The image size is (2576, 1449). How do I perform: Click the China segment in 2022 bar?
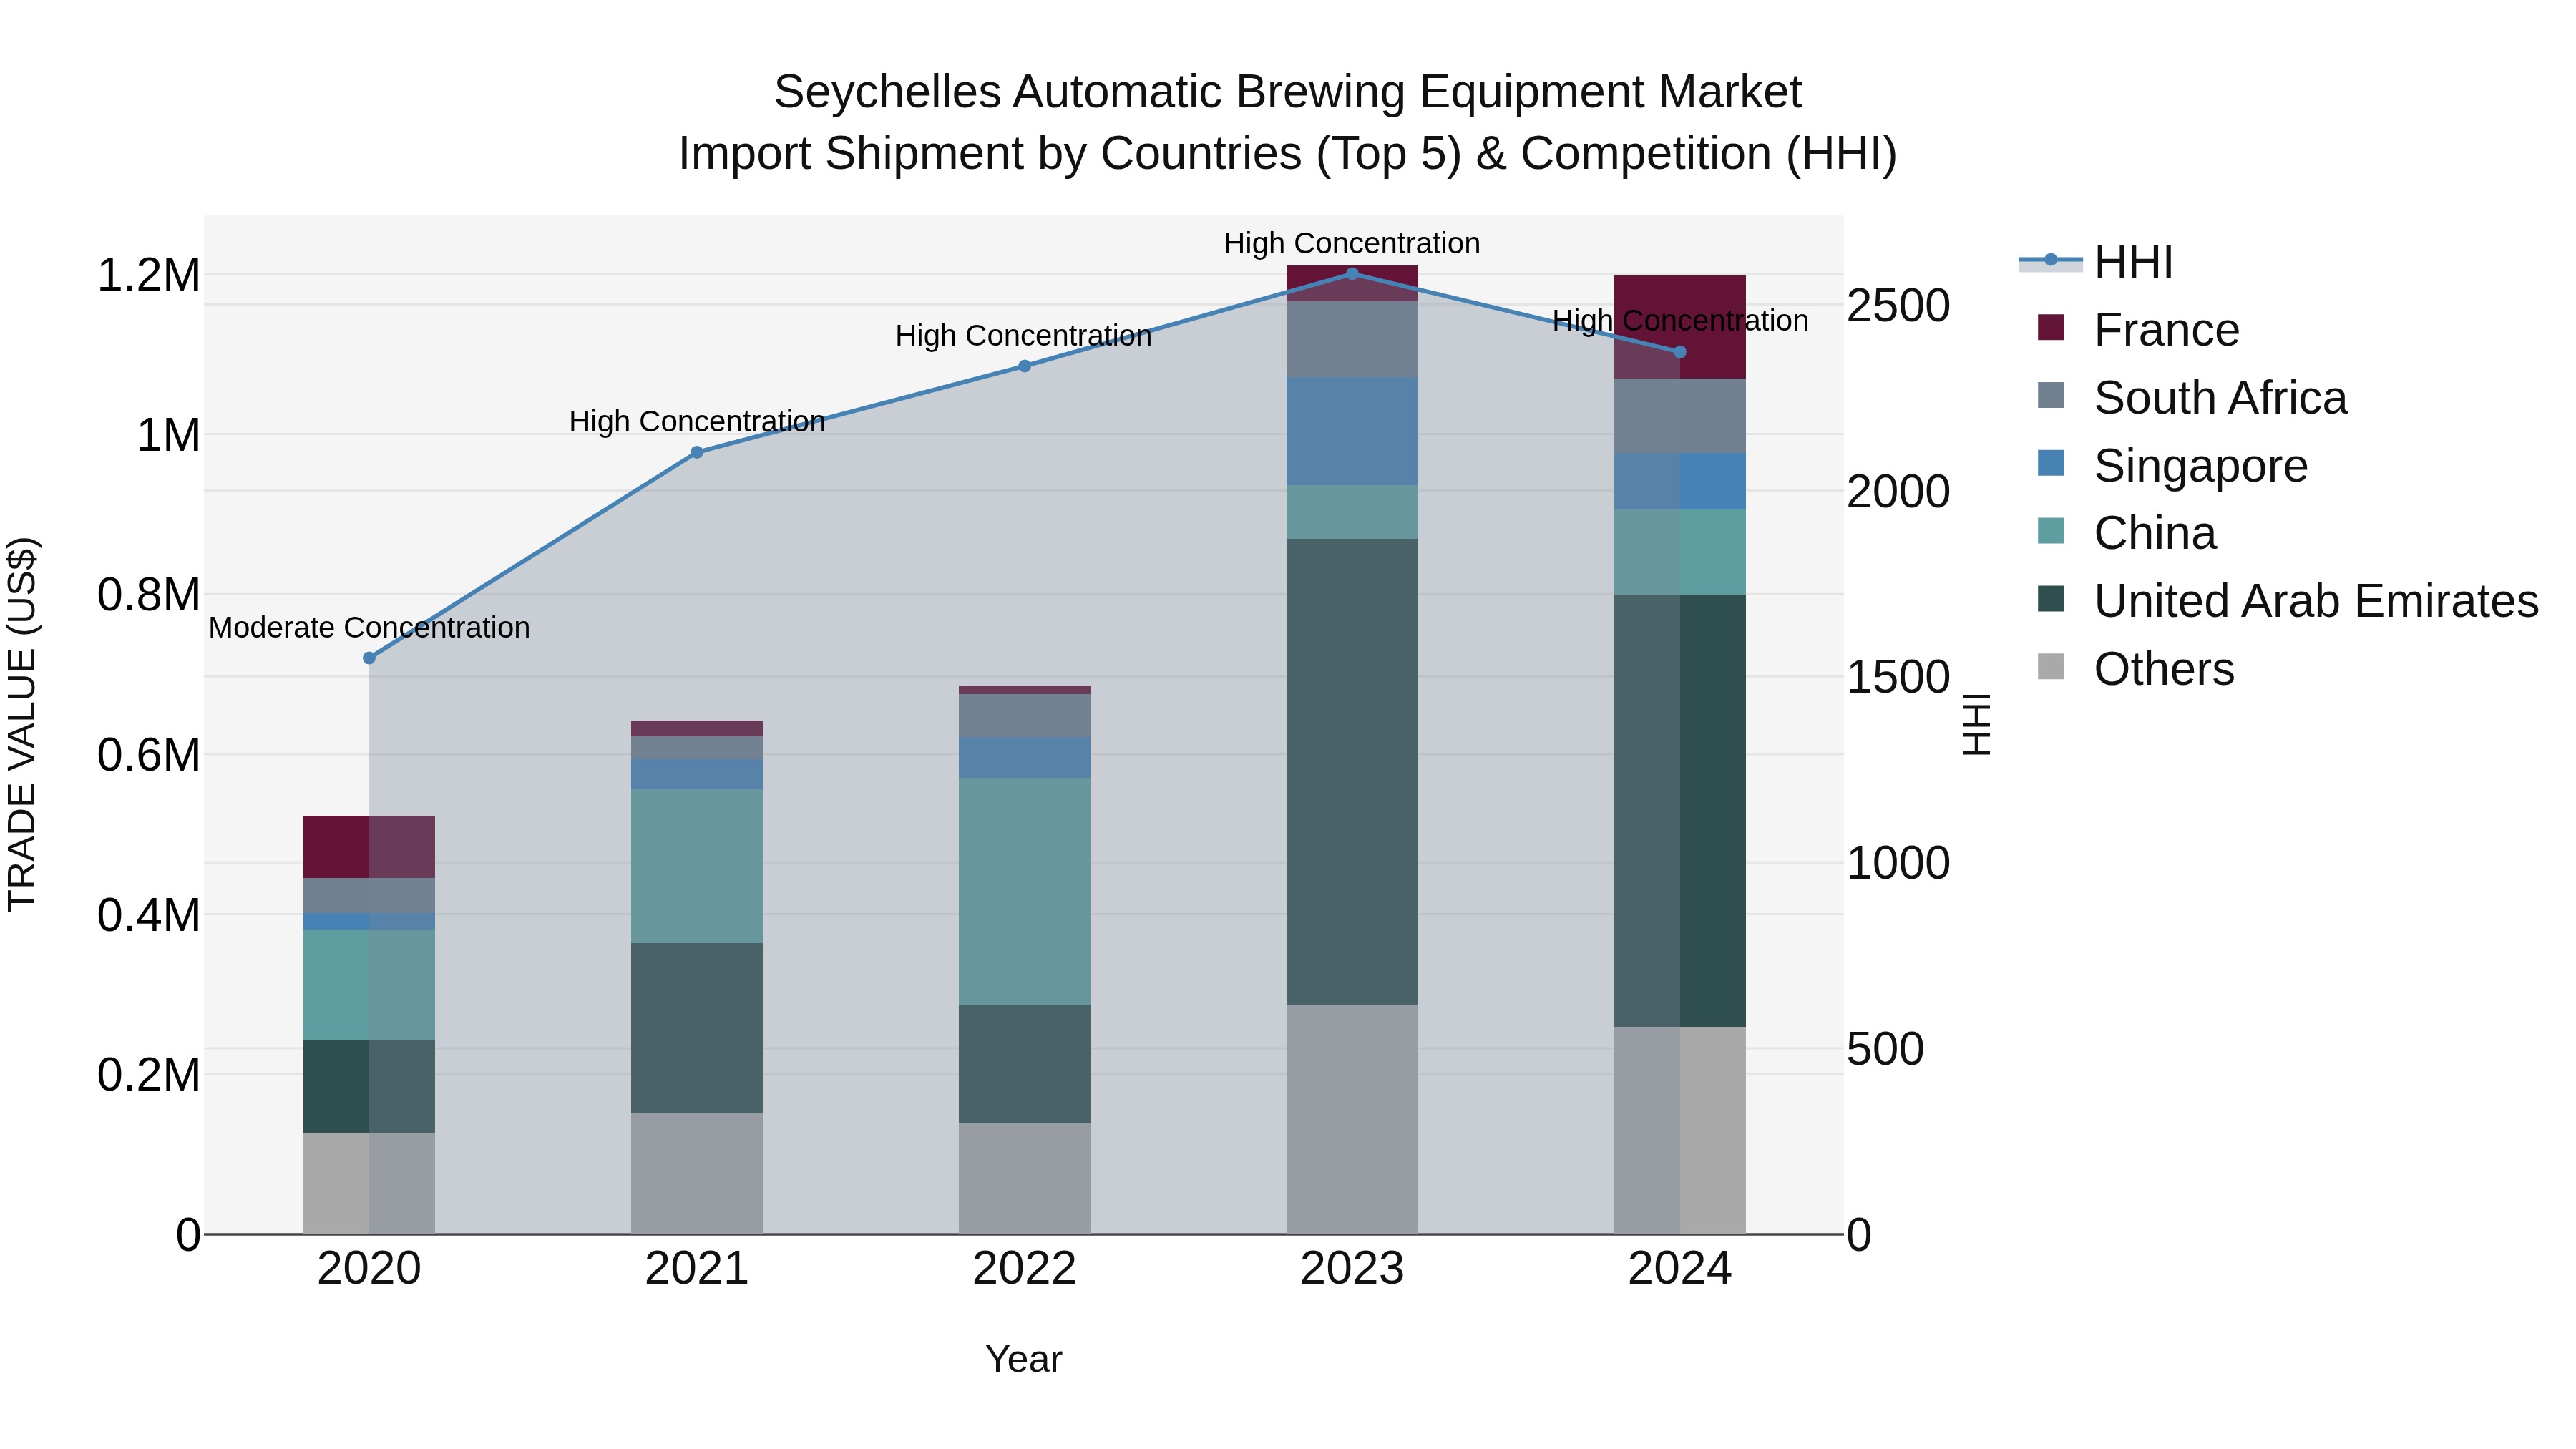1024,892
